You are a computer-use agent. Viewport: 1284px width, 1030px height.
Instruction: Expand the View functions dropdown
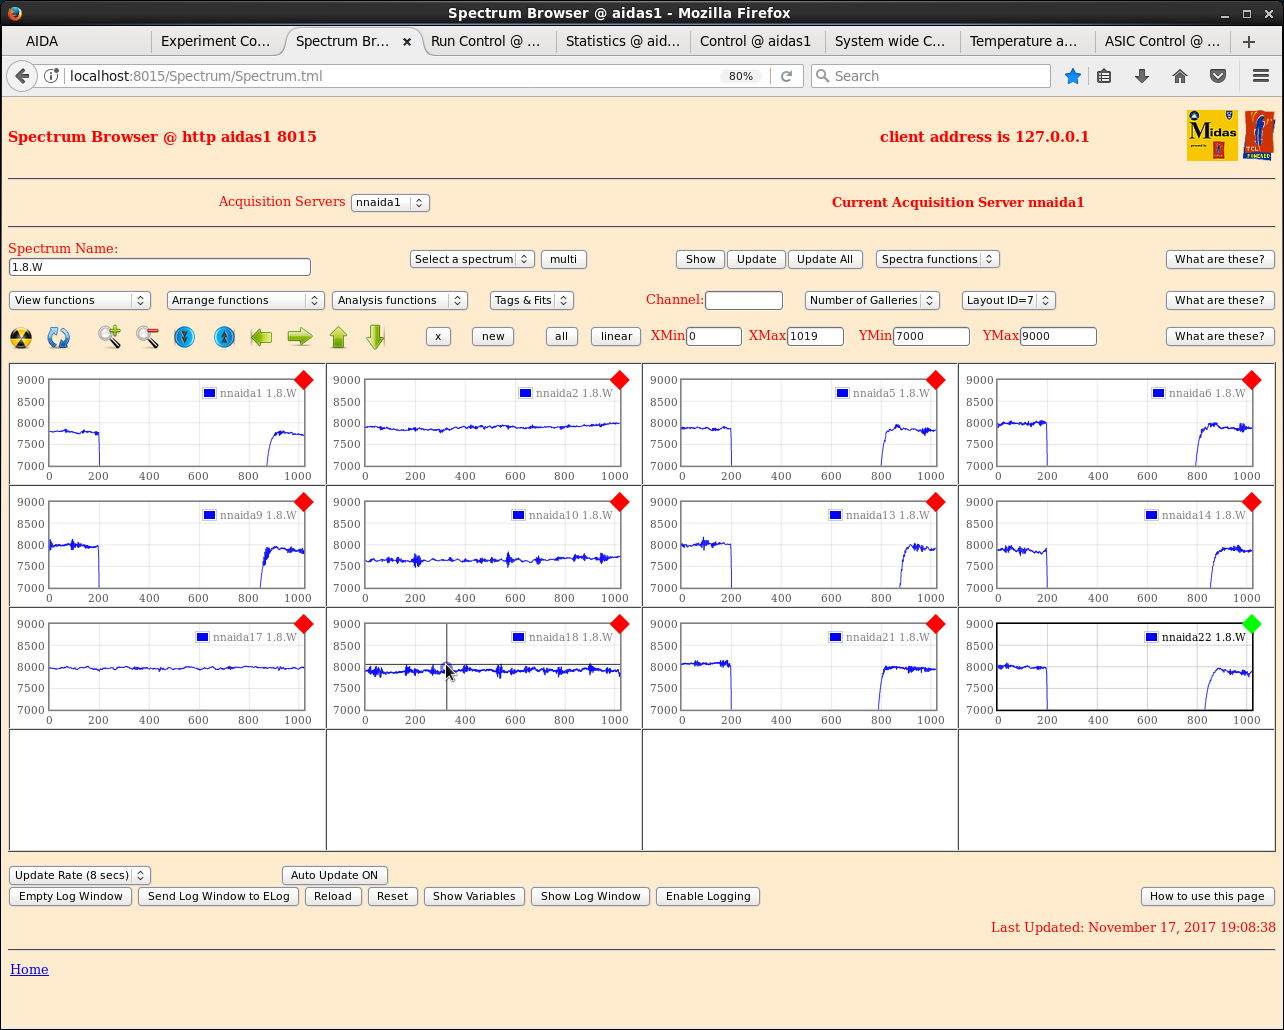coord(80,300)
